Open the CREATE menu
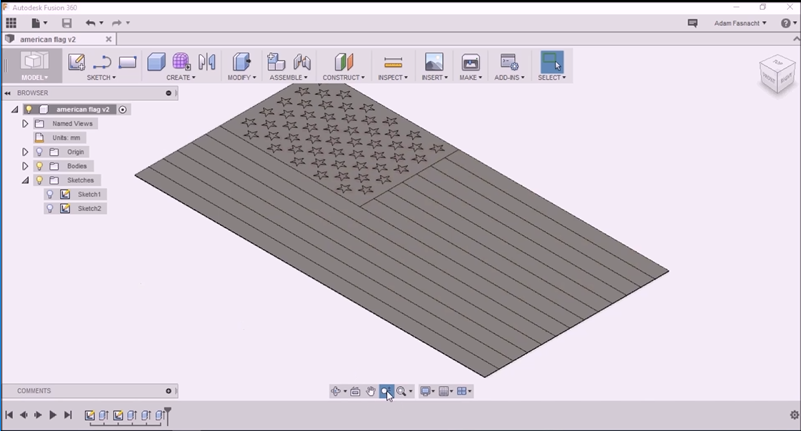The width and height of the screenshot is (801, 431). 181,78
